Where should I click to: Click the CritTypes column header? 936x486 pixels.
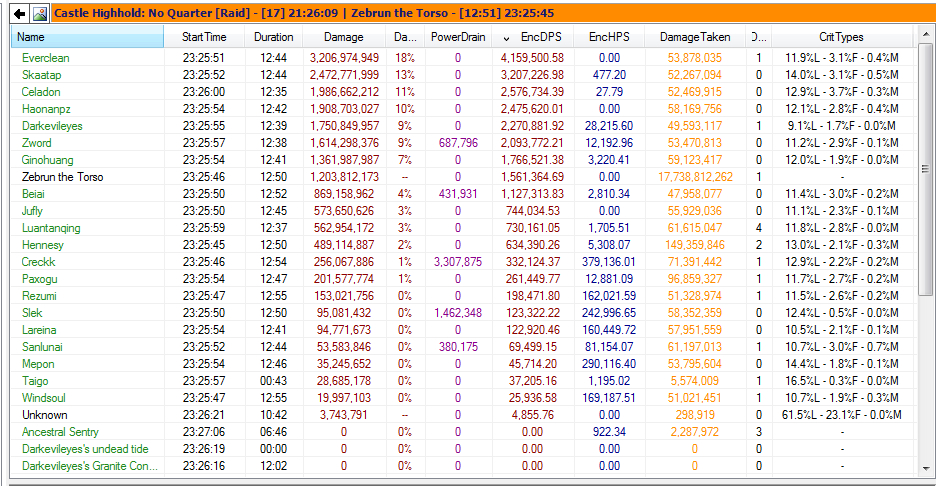(x=841, y=37)
